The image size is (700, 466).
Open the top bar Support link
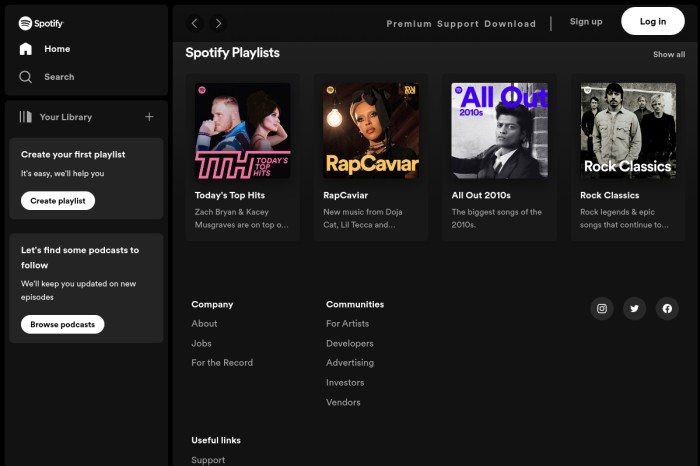click(458, 24)
